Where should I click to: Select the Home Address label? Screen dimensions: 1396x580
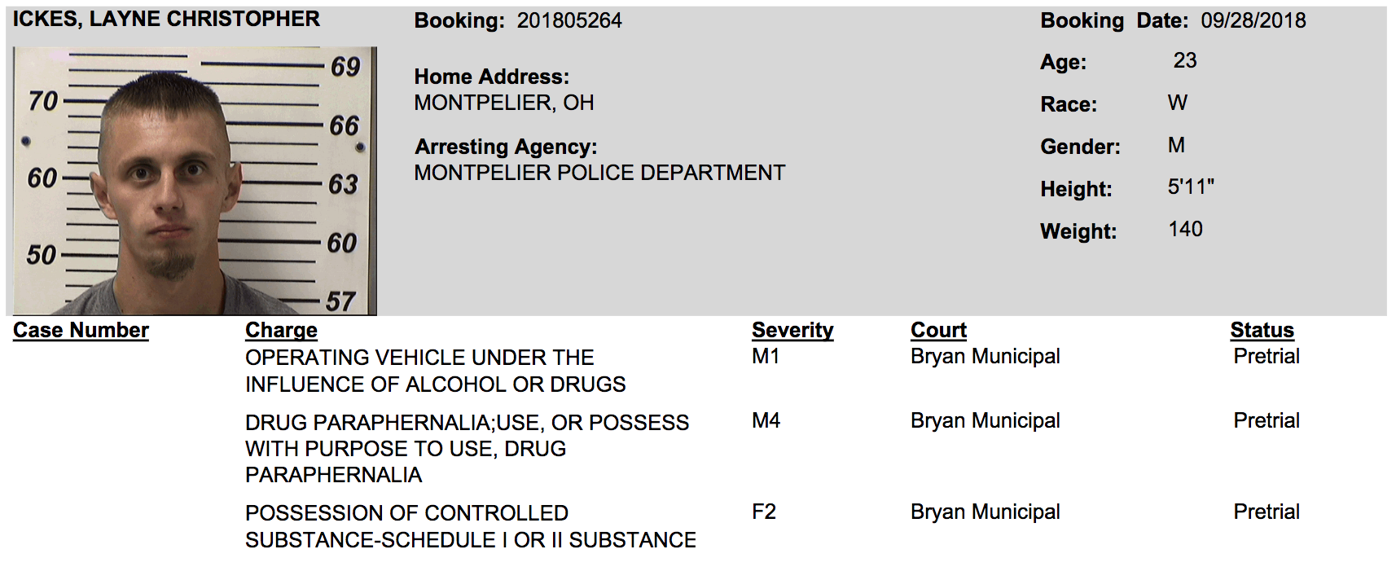pyautogui.click(x=491, y=77)
